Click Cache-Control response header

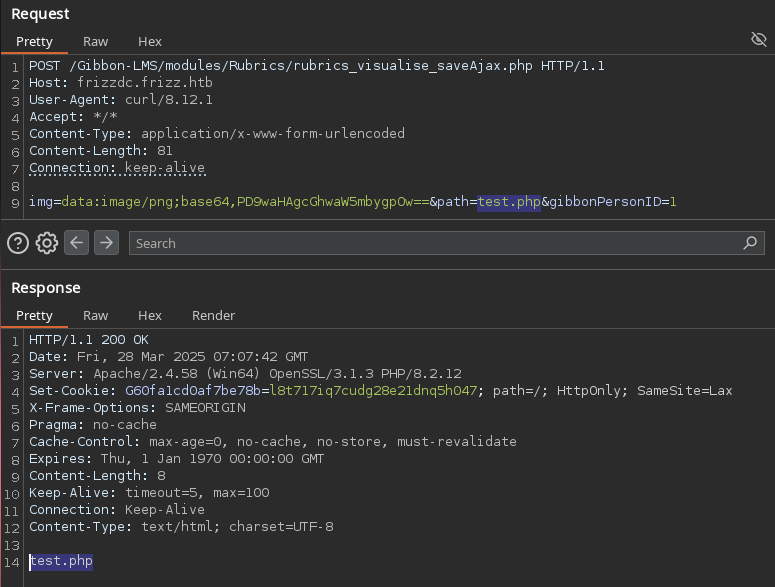tap(273, 441)
